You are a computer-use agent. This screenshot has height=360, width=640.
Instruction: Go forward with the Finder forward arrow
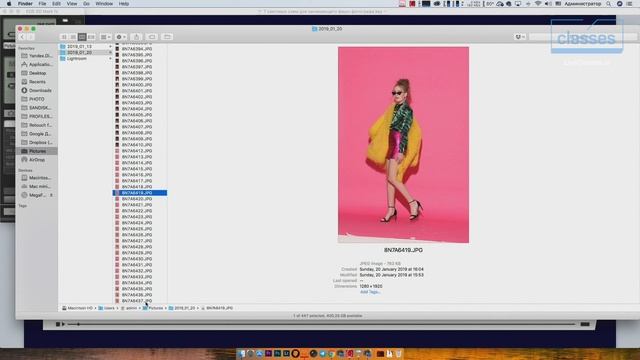[31, 37]
